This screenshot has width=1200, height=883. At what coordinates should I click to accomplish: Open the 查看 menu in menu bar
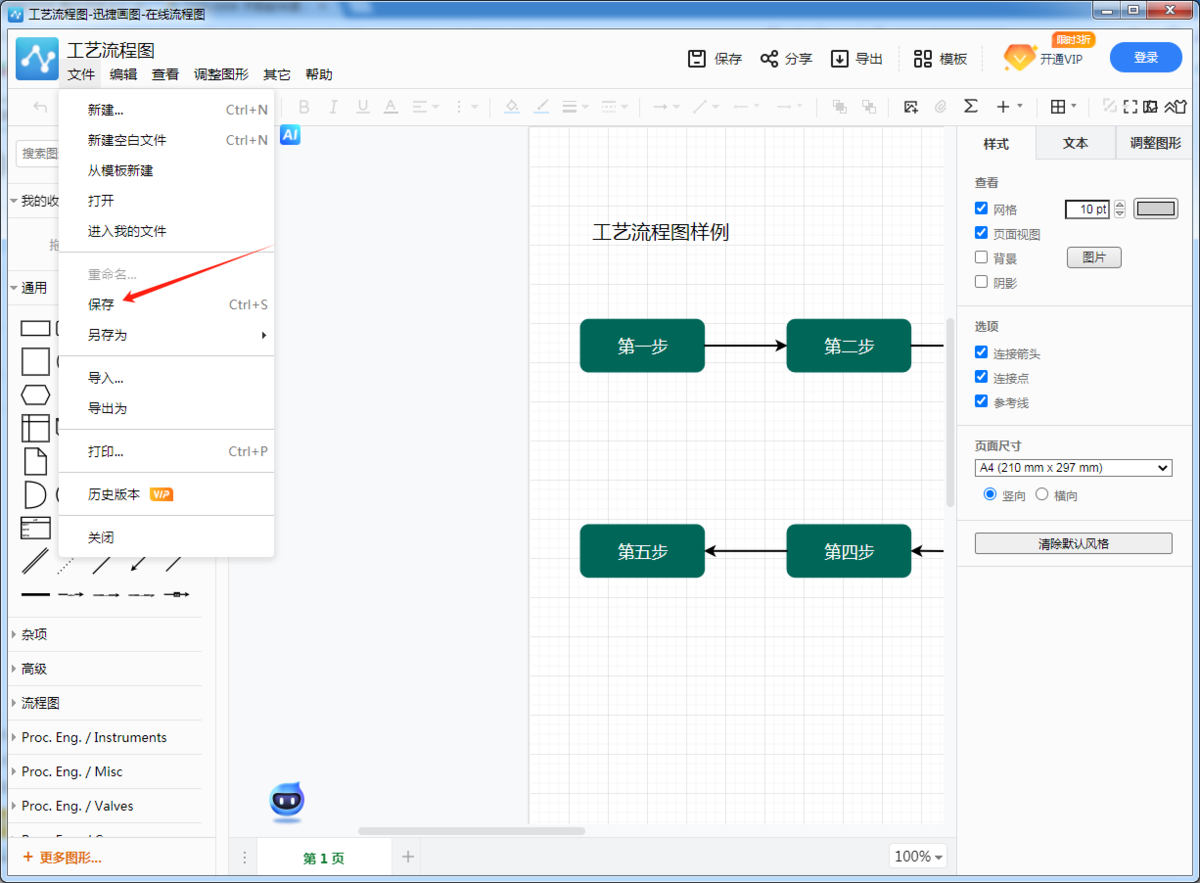click(165, 74)
